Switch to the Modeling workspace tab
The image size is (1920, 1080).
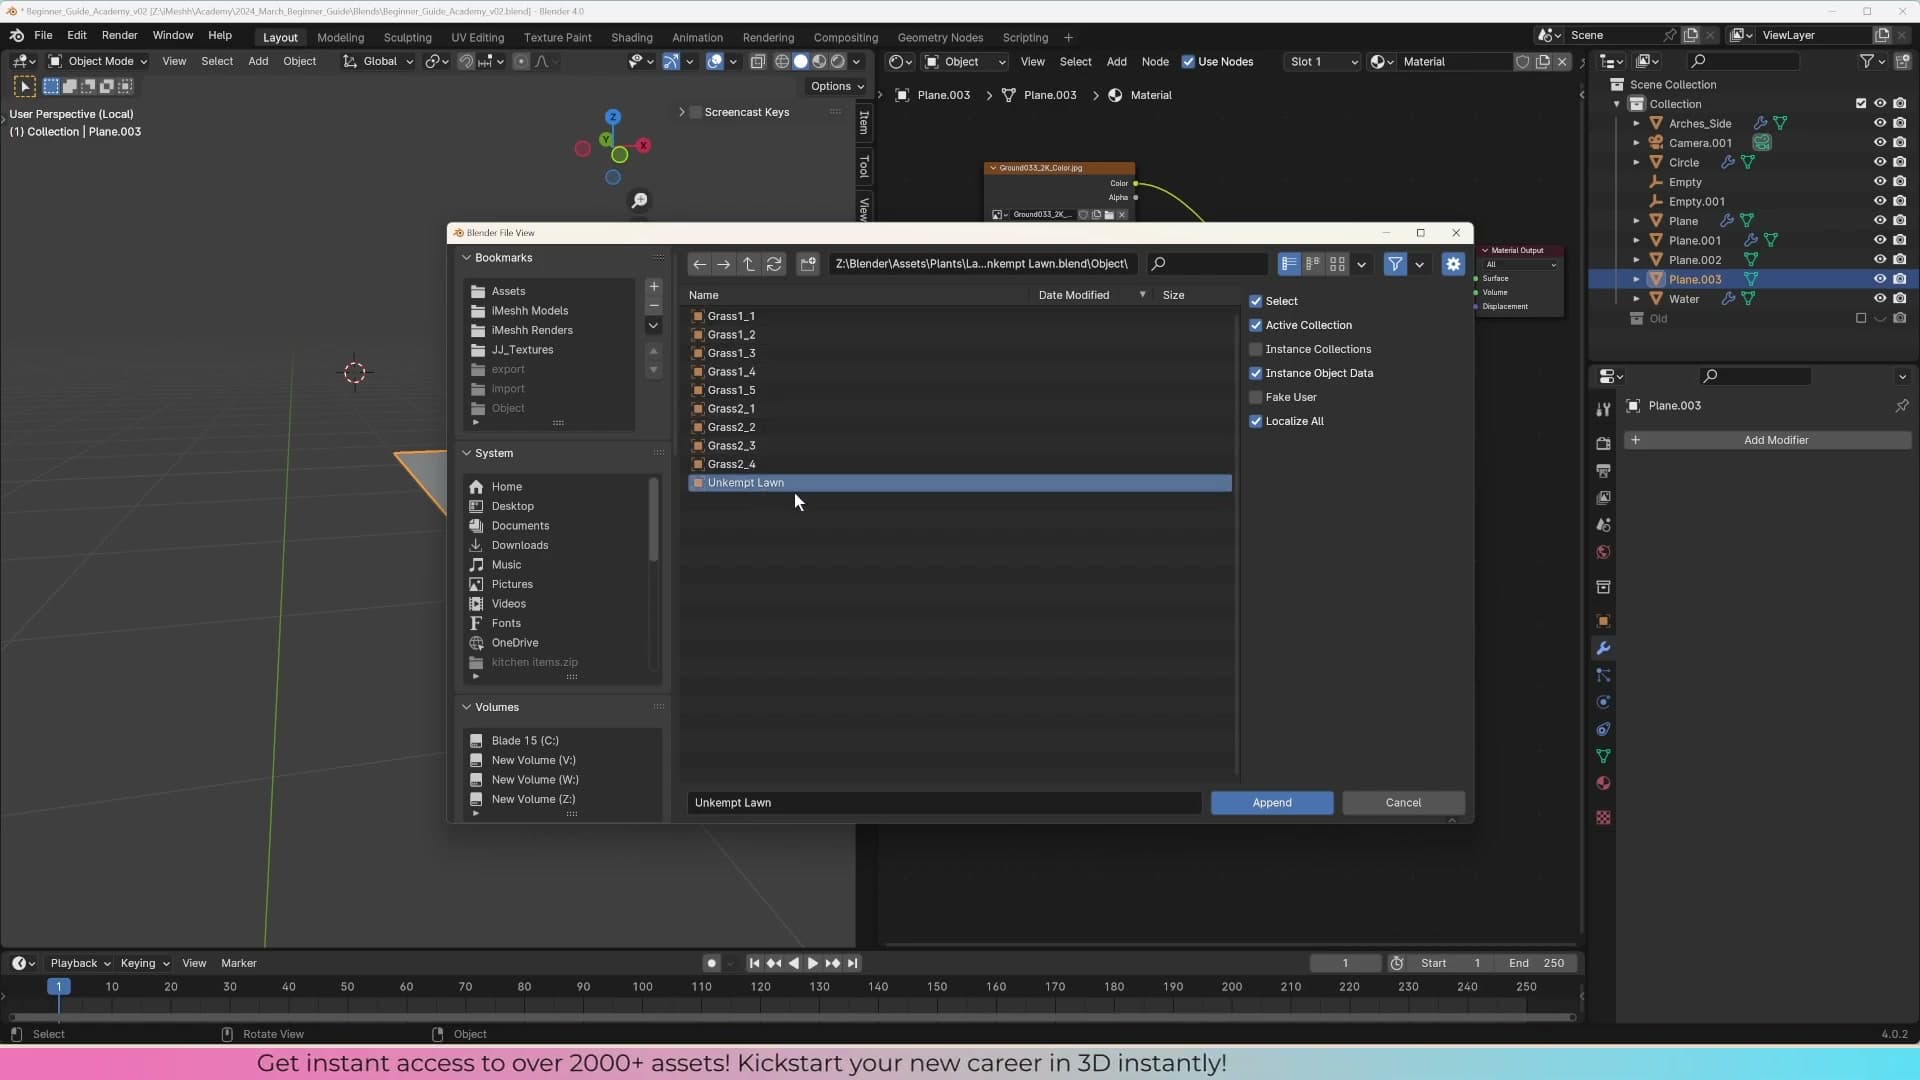pyautogui.click(x=340, y=38)
